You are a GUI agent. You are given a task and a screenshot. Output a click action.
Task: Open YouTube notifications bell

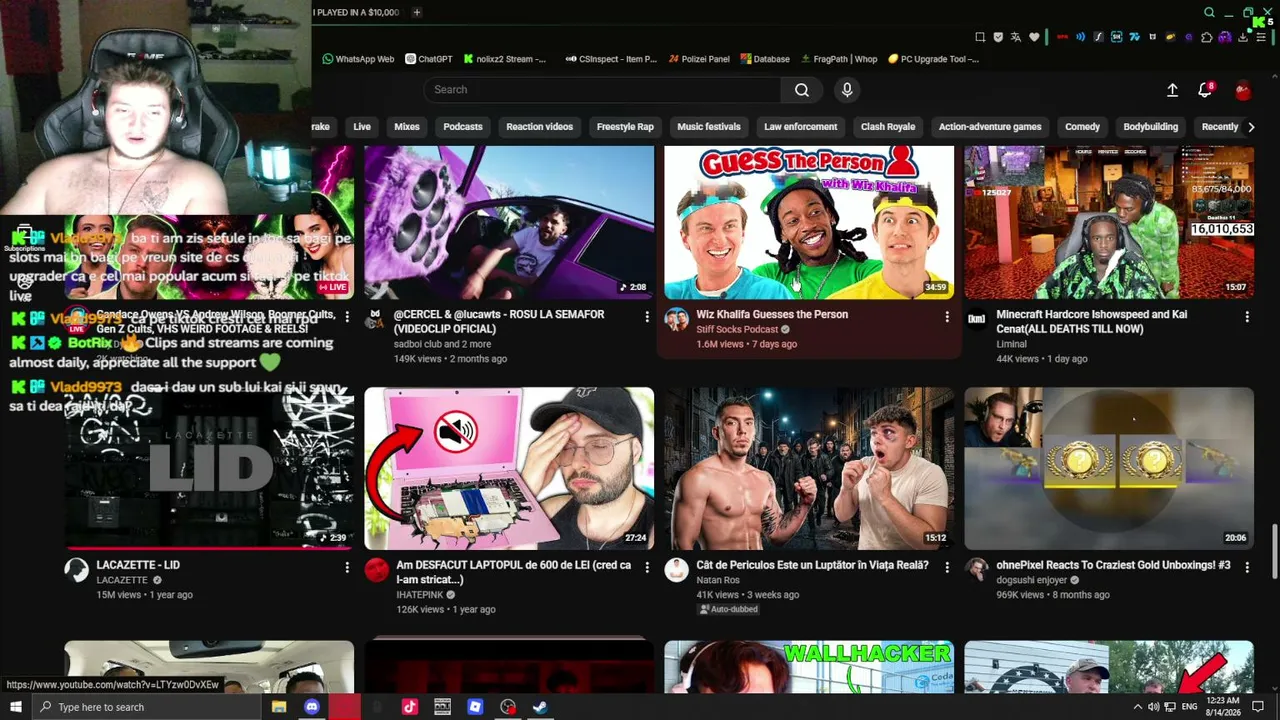(1205, 90)
